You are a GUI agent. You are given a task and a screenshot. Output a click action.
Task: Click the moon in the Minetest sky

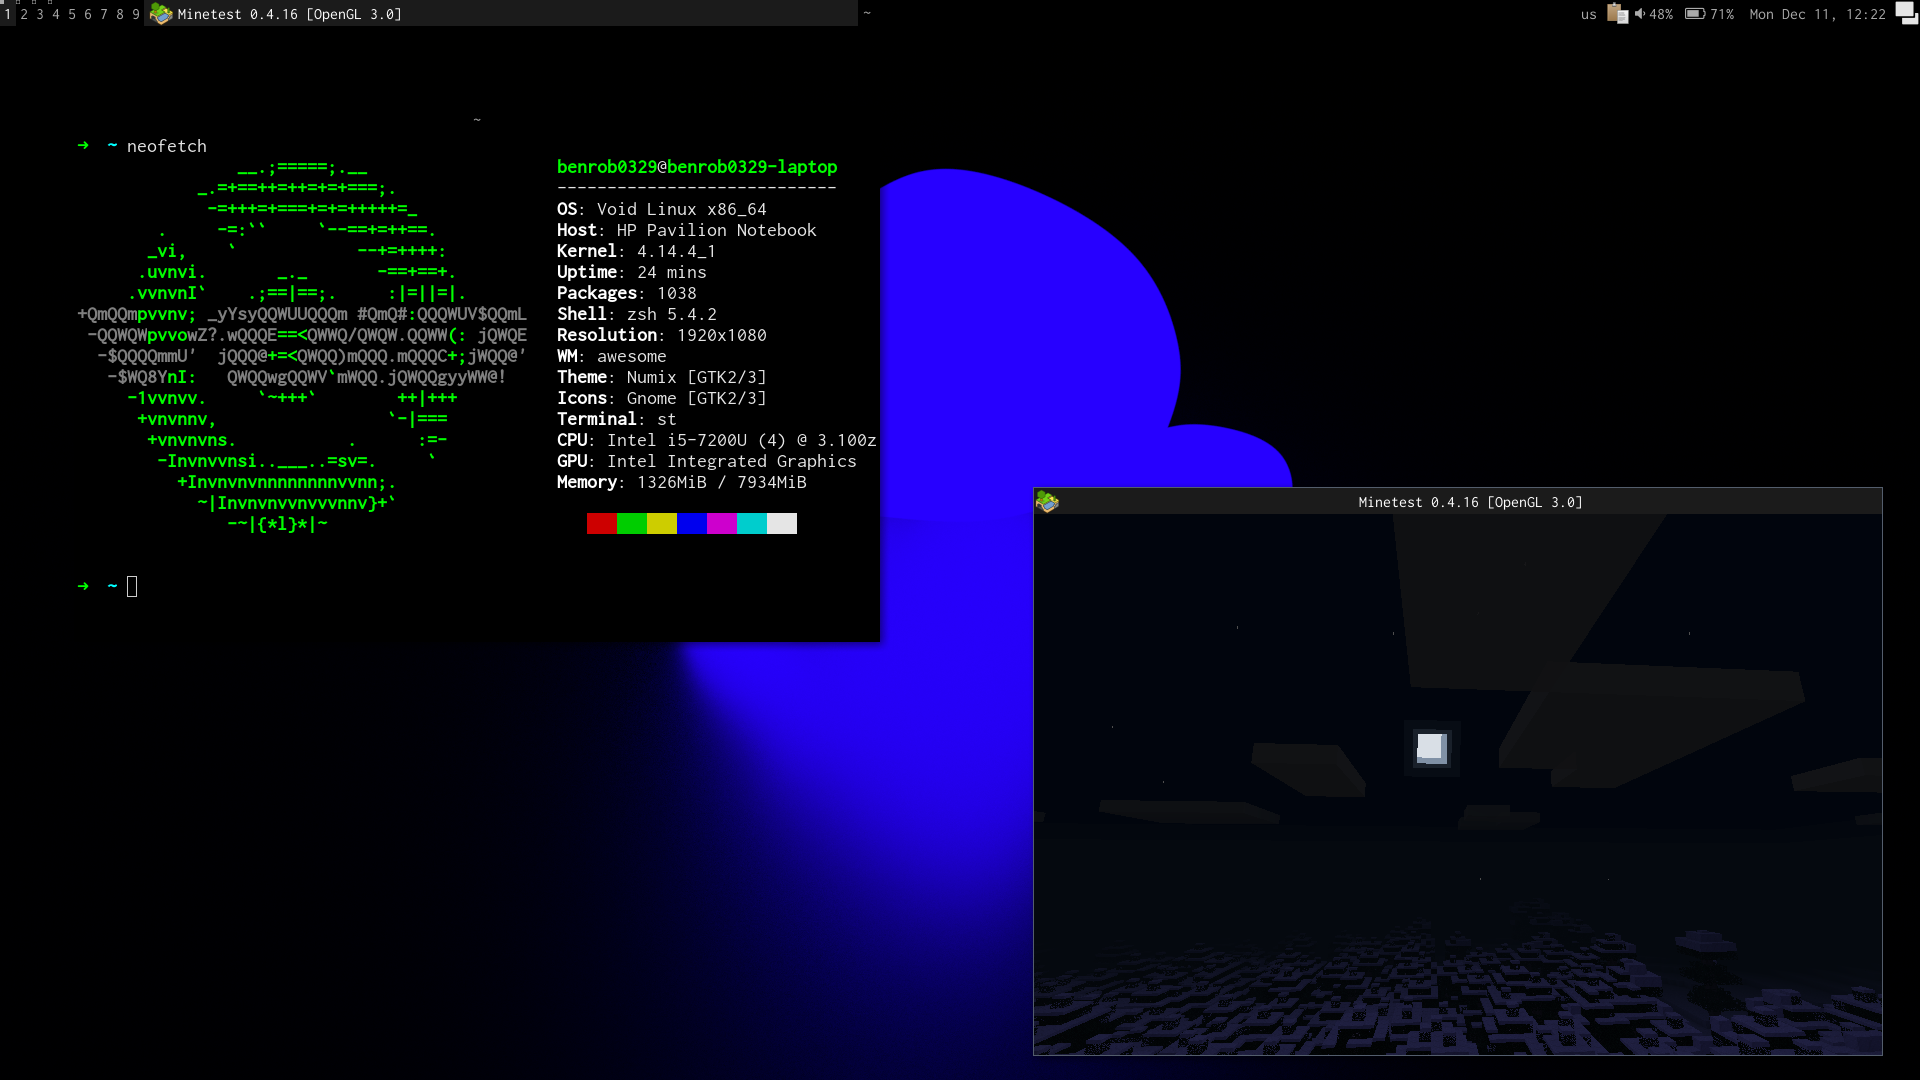pos(1431,748)
